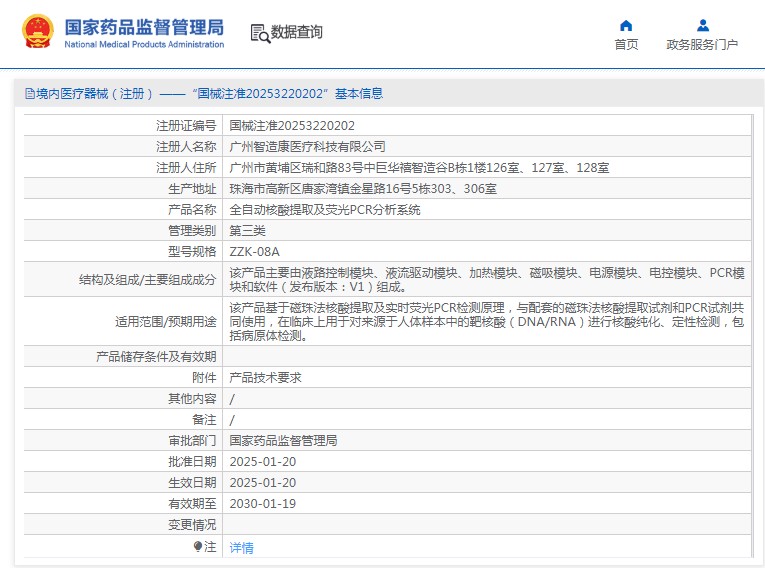Open the 详情 details link

pos(242,548)
